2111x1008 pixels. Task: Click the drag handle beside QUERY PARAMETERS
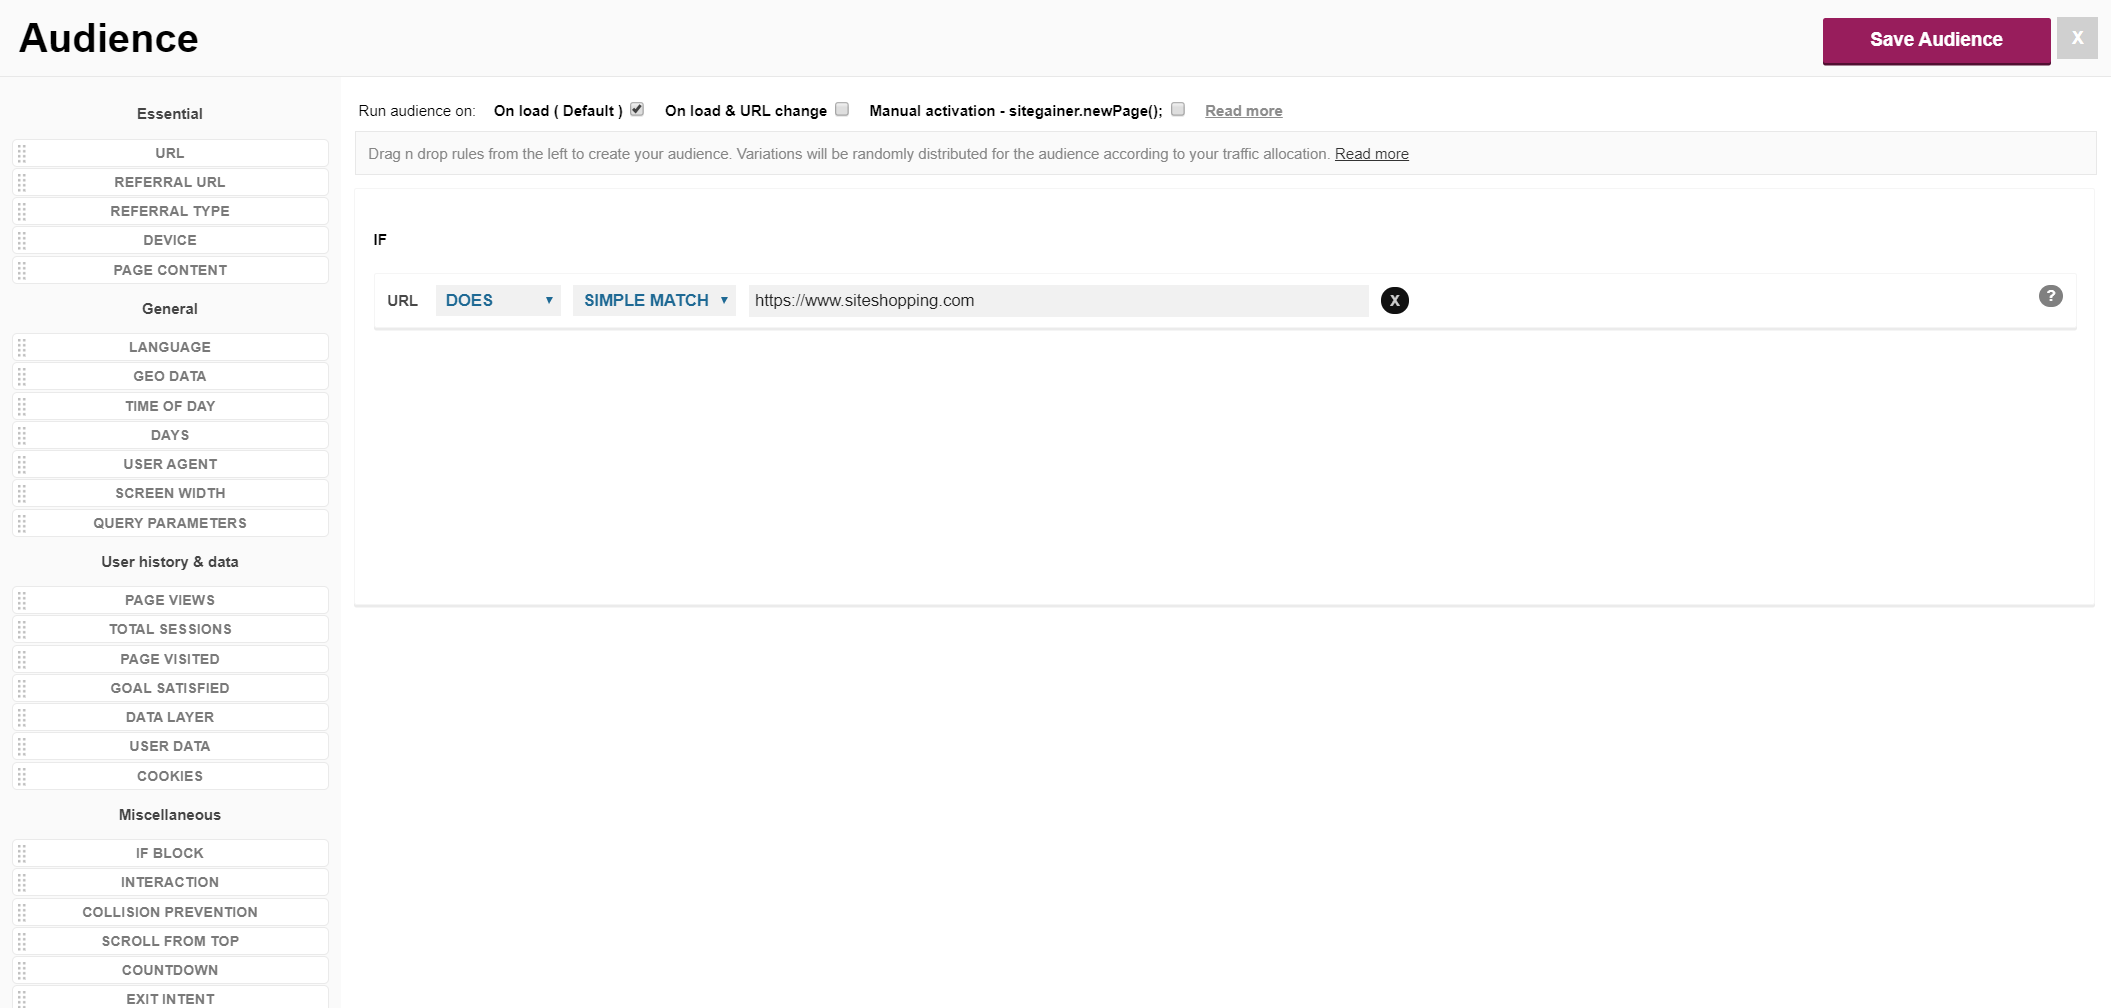click(x=22, y=523)
